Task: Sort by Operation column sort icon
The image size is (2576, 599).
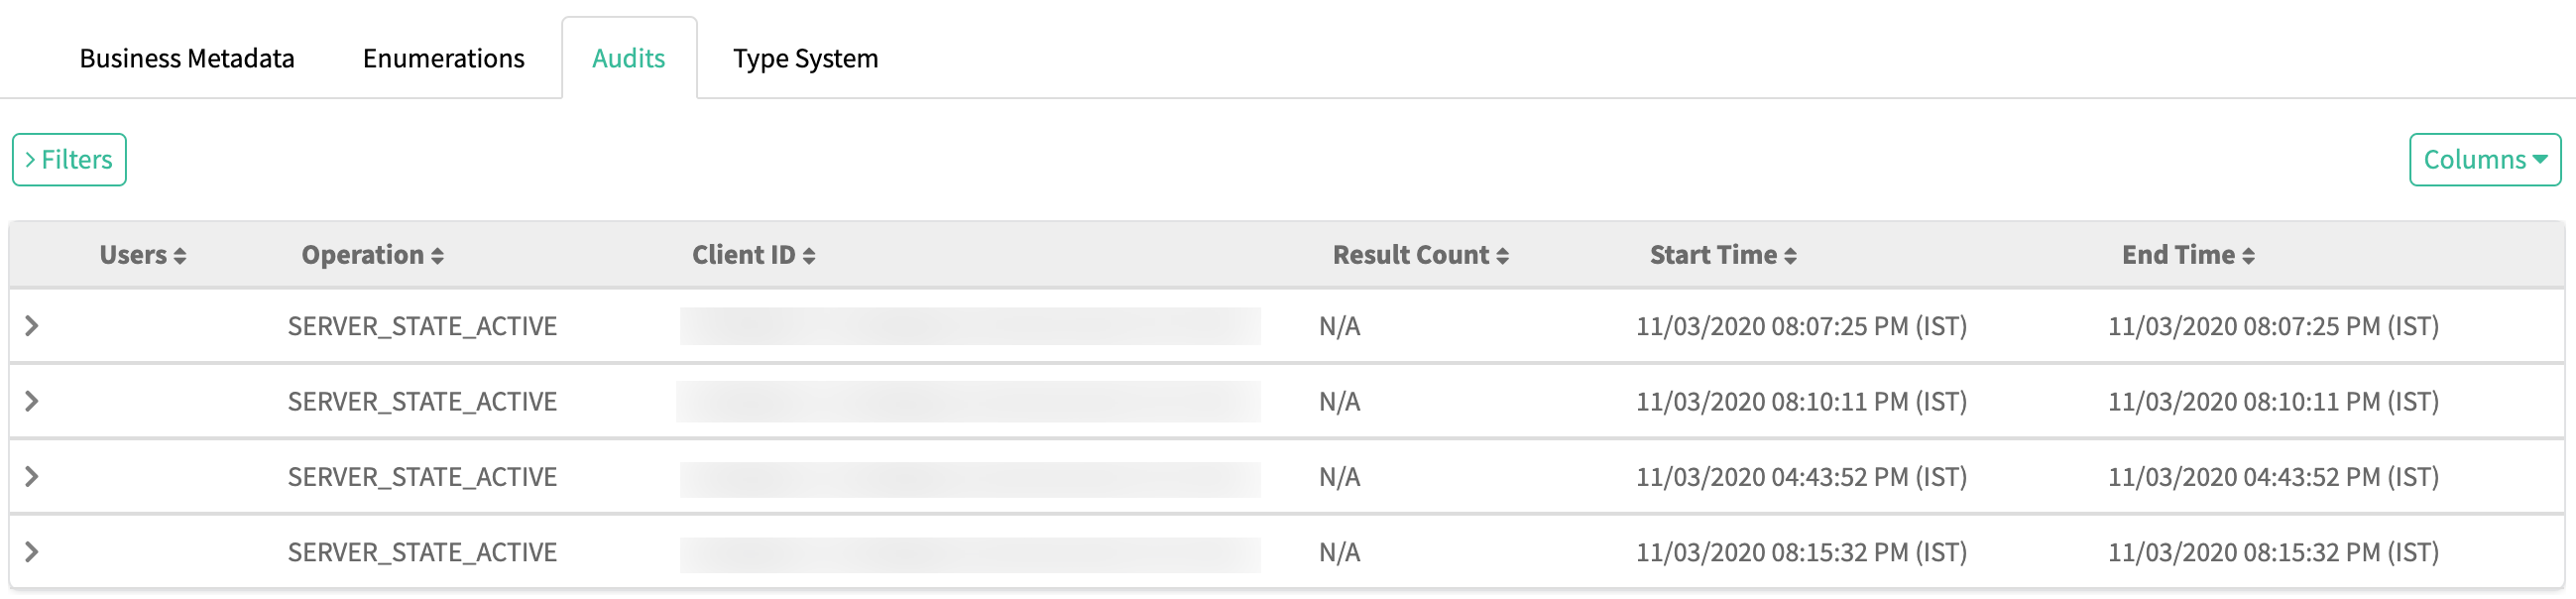Action: click(437, 256)
